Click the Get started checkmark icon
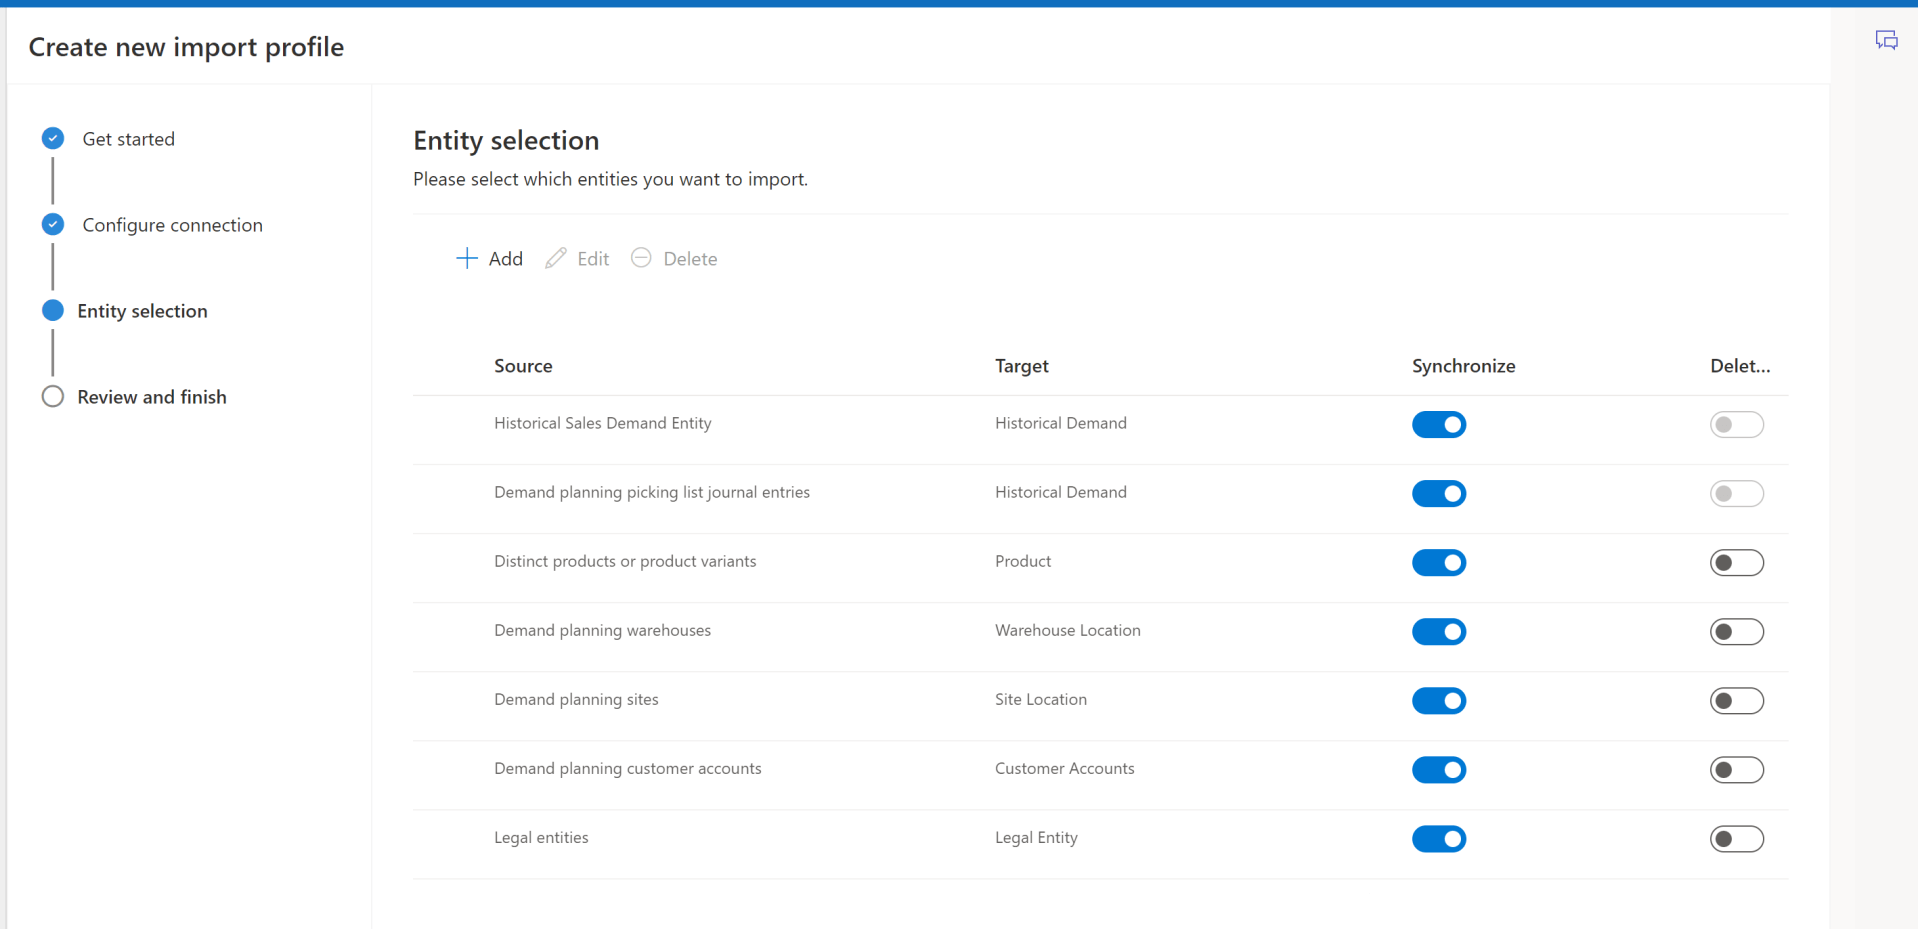This screenshot has width=1918, height=929. pyautogui.click(x=53, y=139)
